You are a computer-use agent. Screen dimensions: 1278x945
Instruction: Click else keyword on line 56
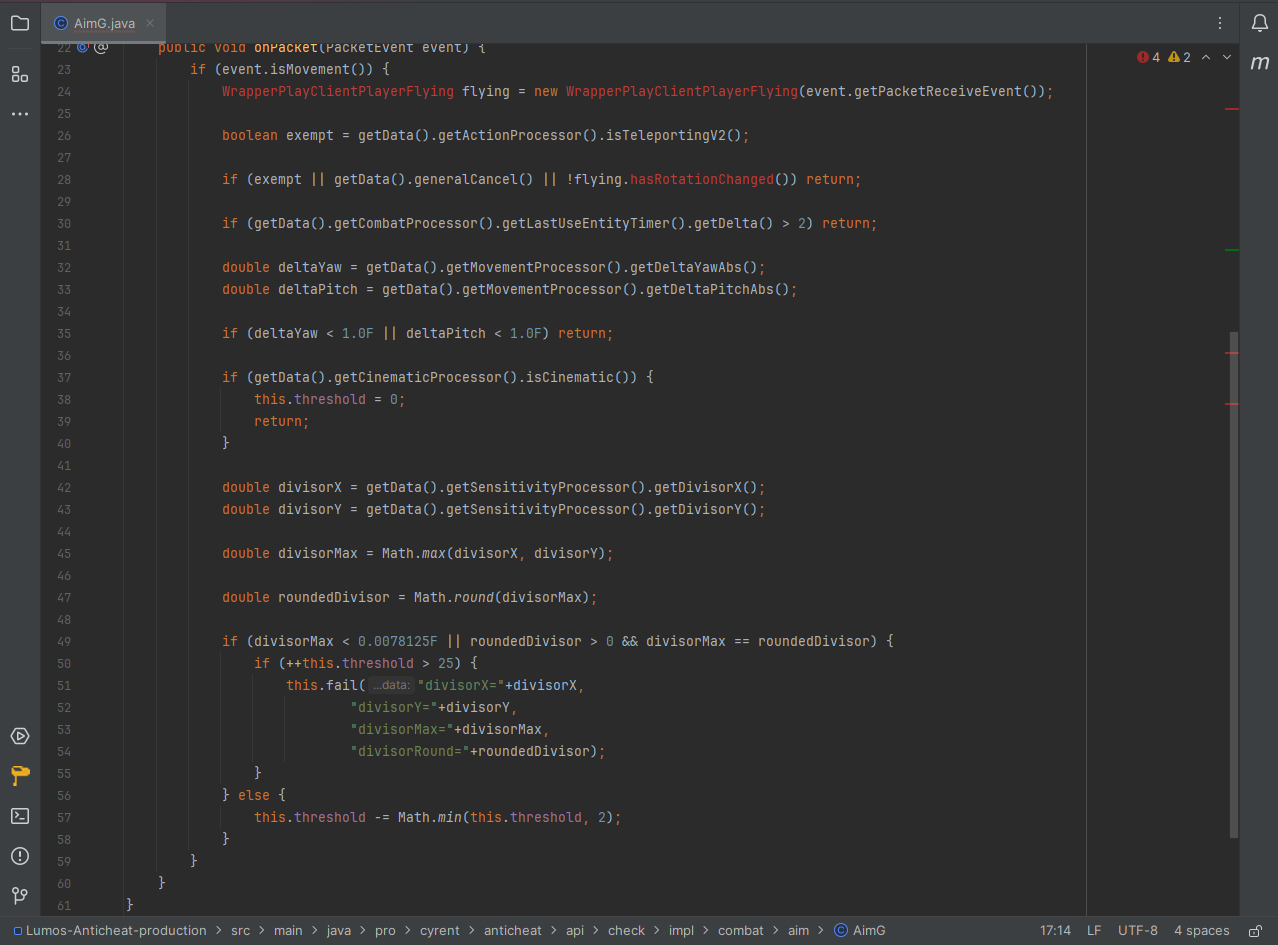coord(254,795)
